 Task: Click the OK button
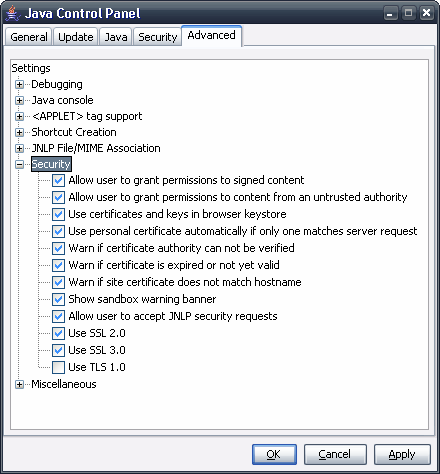tap(274, 454)
